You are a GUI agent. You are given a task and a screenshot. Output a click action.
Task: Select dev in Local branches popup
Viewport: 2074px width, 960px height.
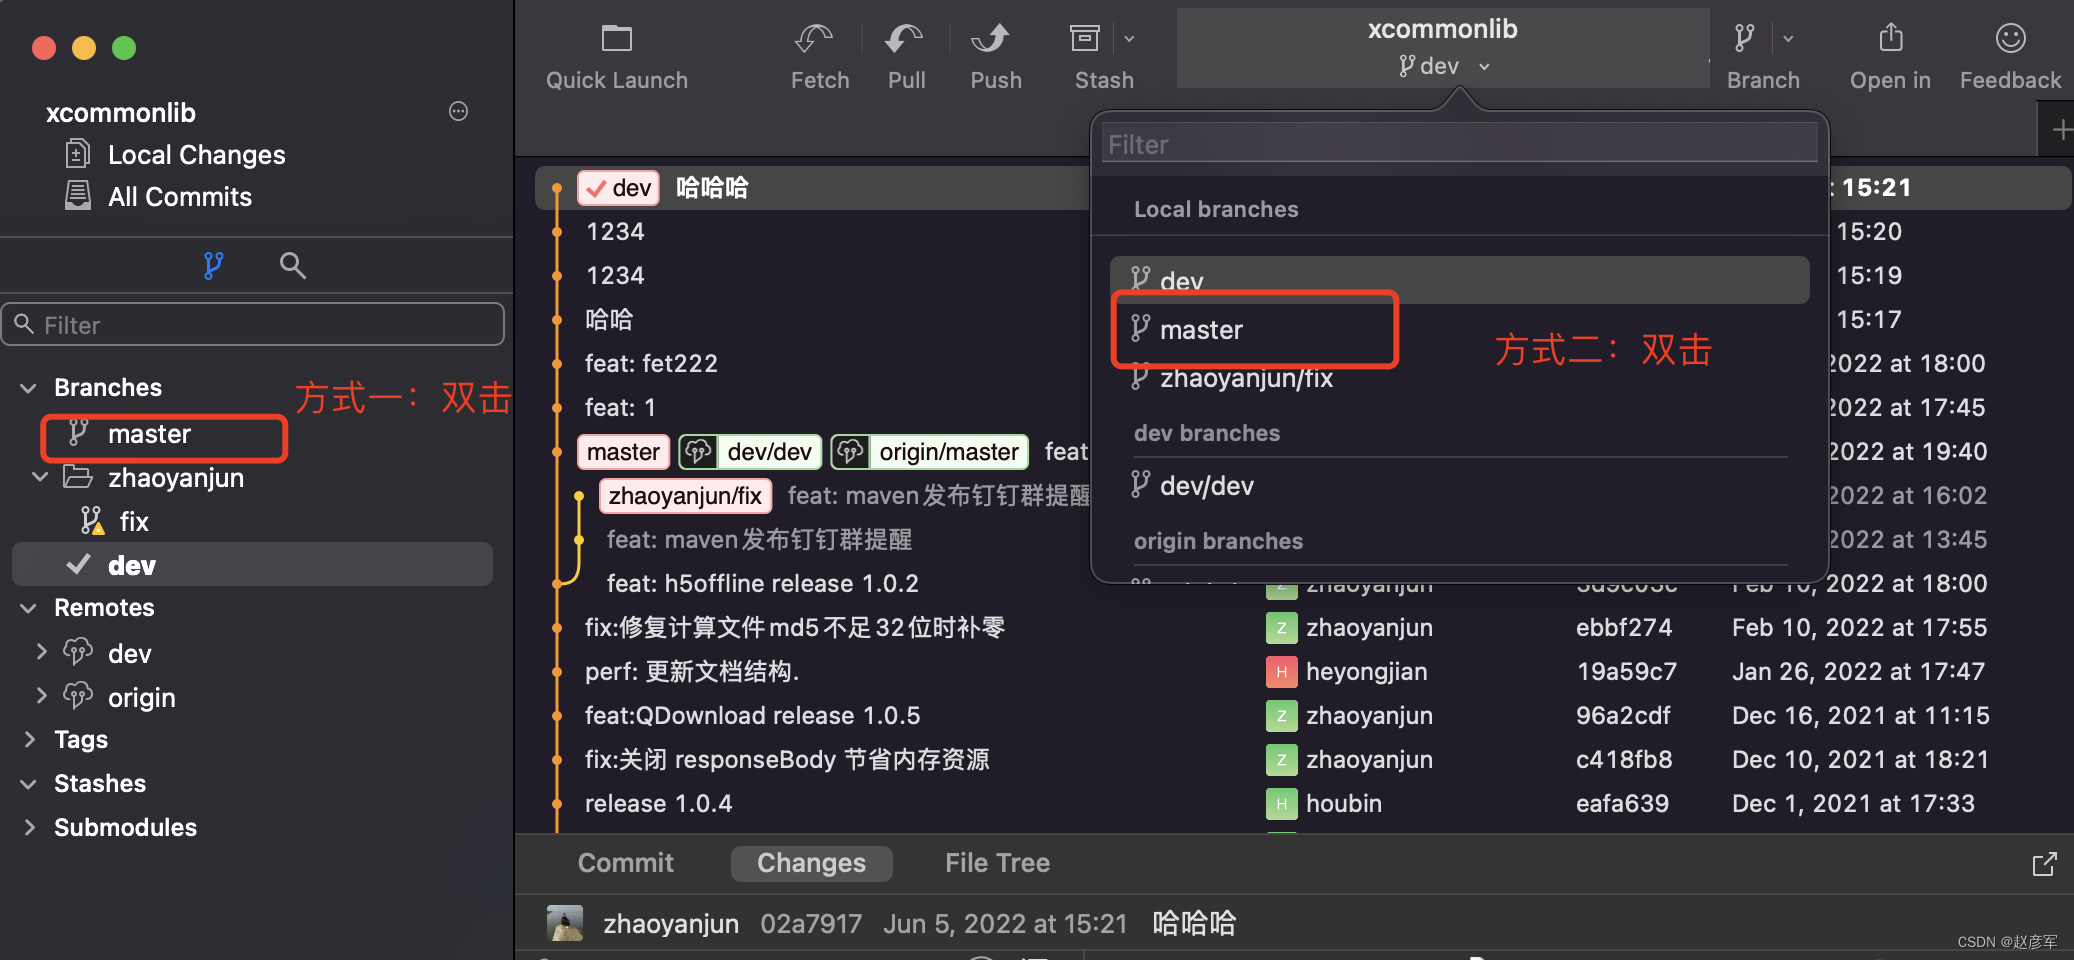[x=1459, y=280]
